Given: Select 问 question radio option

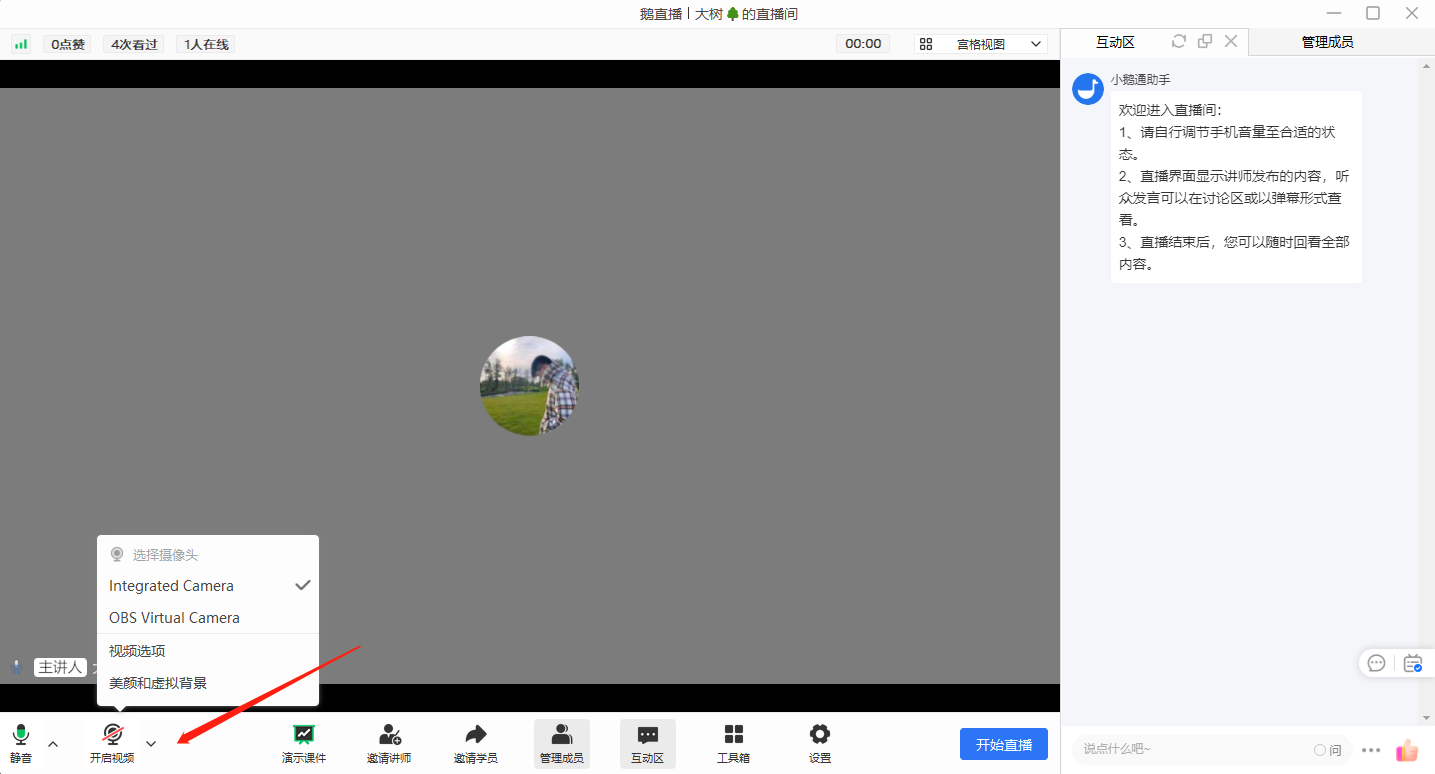Looking at the screenshot, I should coord(1328,750).
